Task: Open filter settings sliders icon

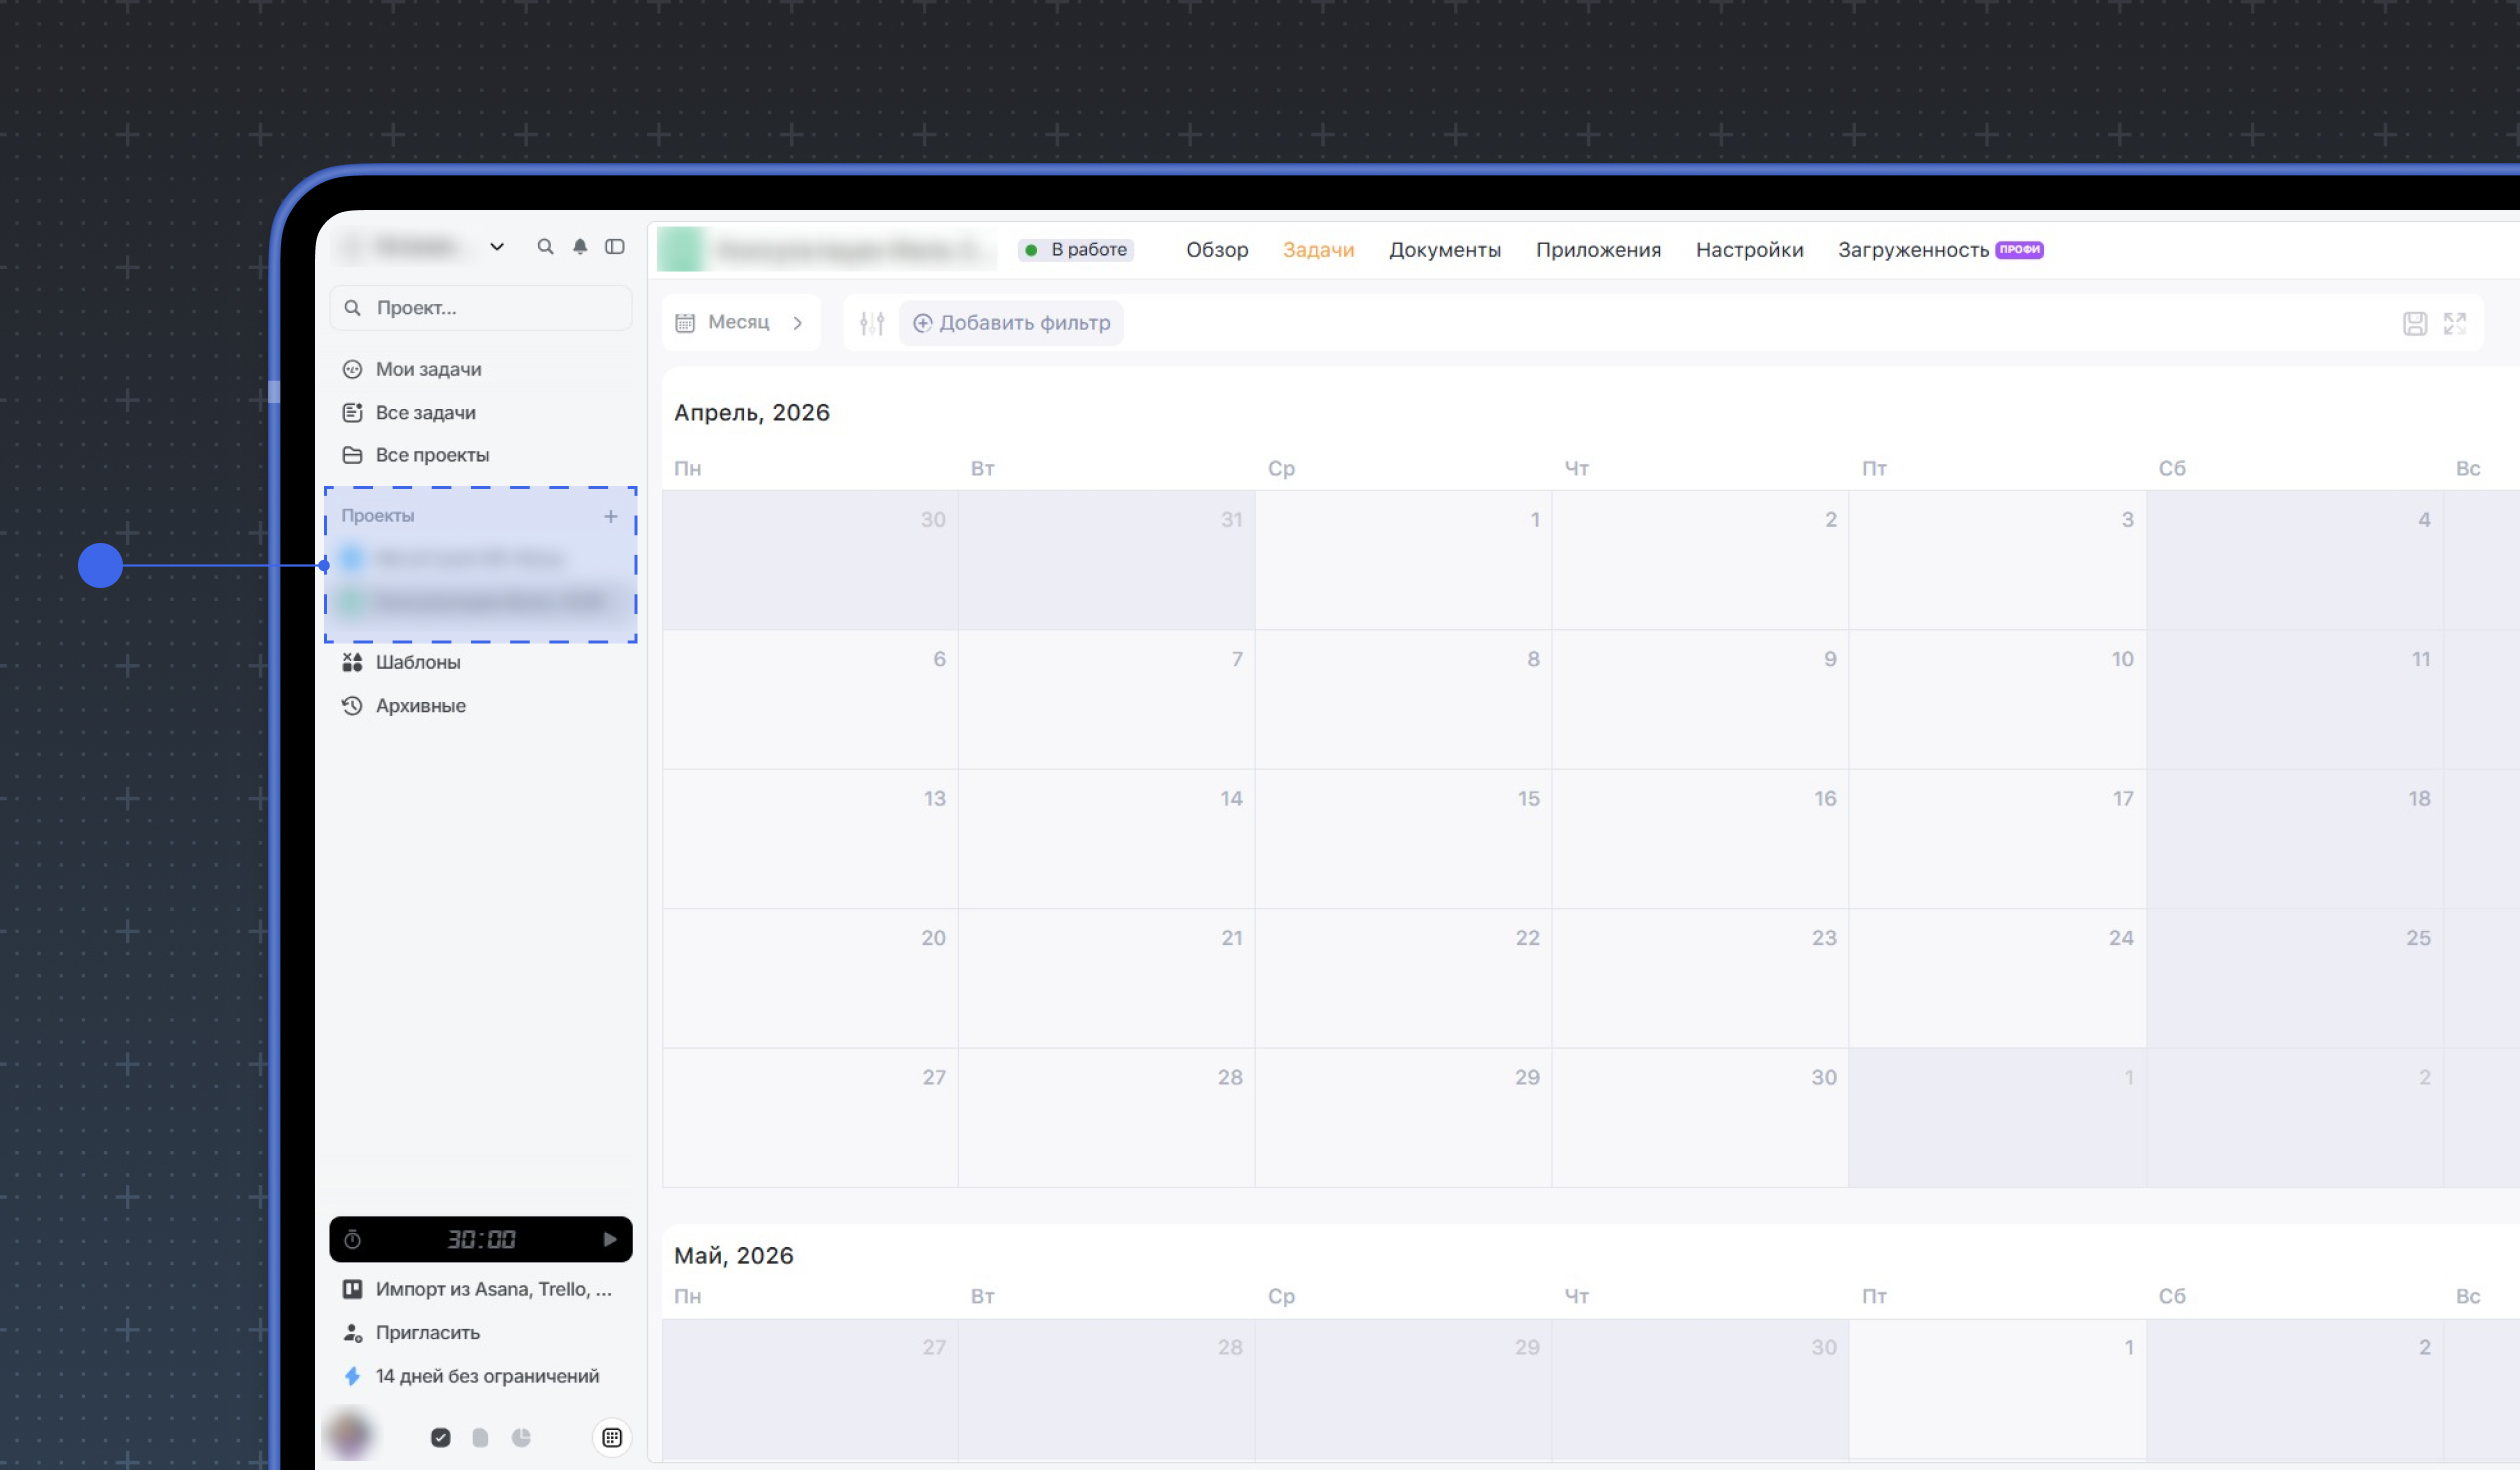Action: click(x=872, y=323)
